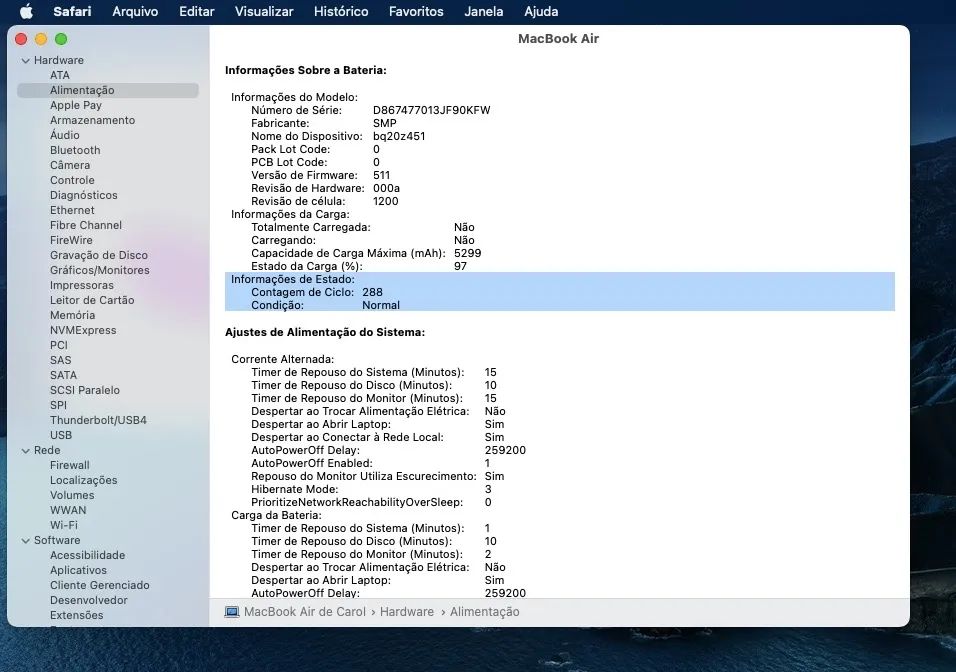This screenshot has width=956, height=672.
Task: Open the Arquivo menu
Action: [135, 12]
